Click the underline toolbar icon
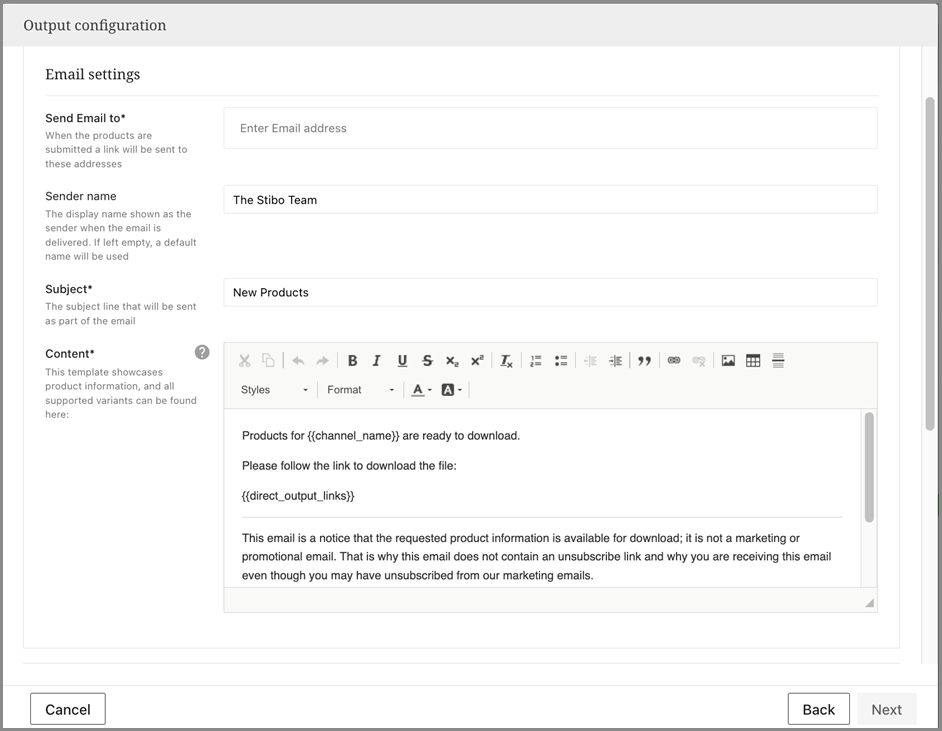The image size is (942, 731). coord(402,361)
